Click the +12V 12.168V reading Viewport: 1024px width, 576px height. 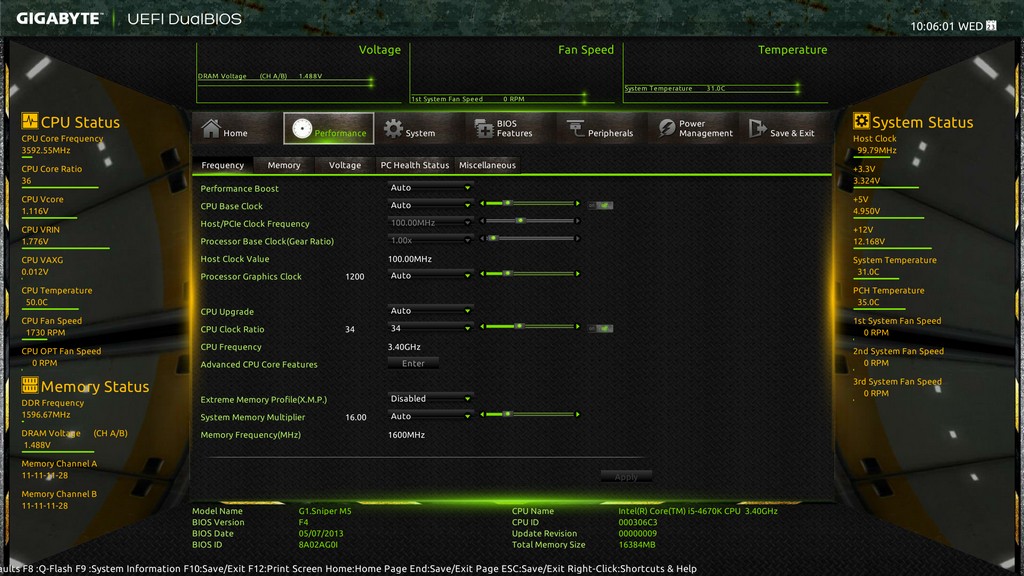click(x=869, y=242)
